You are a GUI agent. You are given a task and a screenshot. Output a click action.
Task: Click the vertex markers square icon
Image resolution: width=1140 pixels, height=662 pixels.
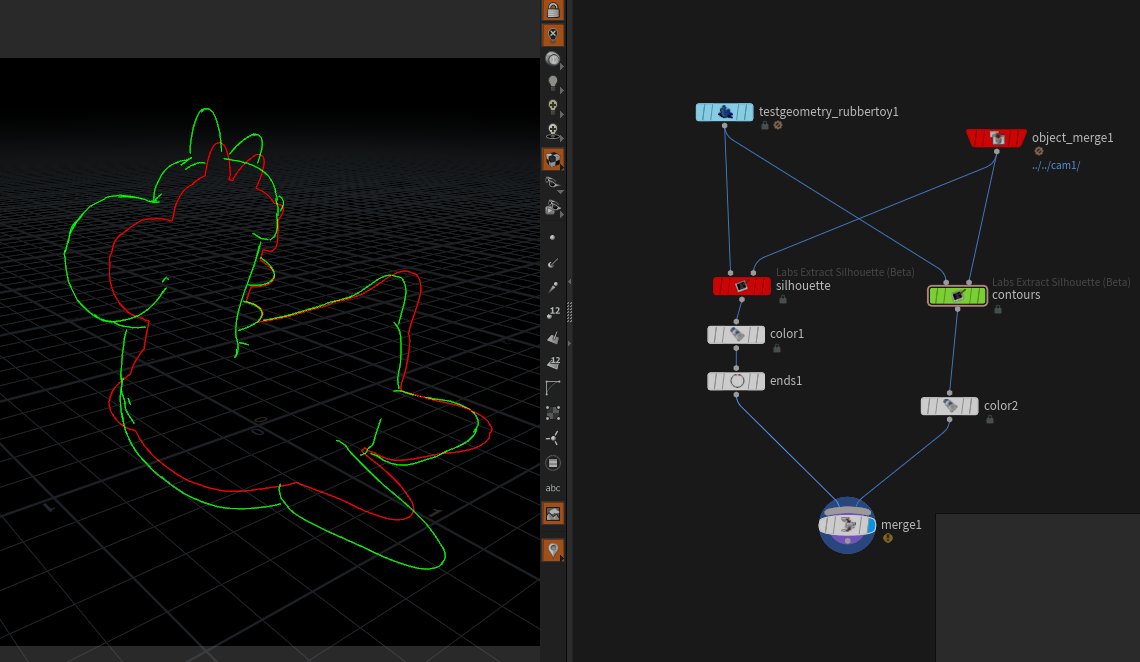[553, 413]
